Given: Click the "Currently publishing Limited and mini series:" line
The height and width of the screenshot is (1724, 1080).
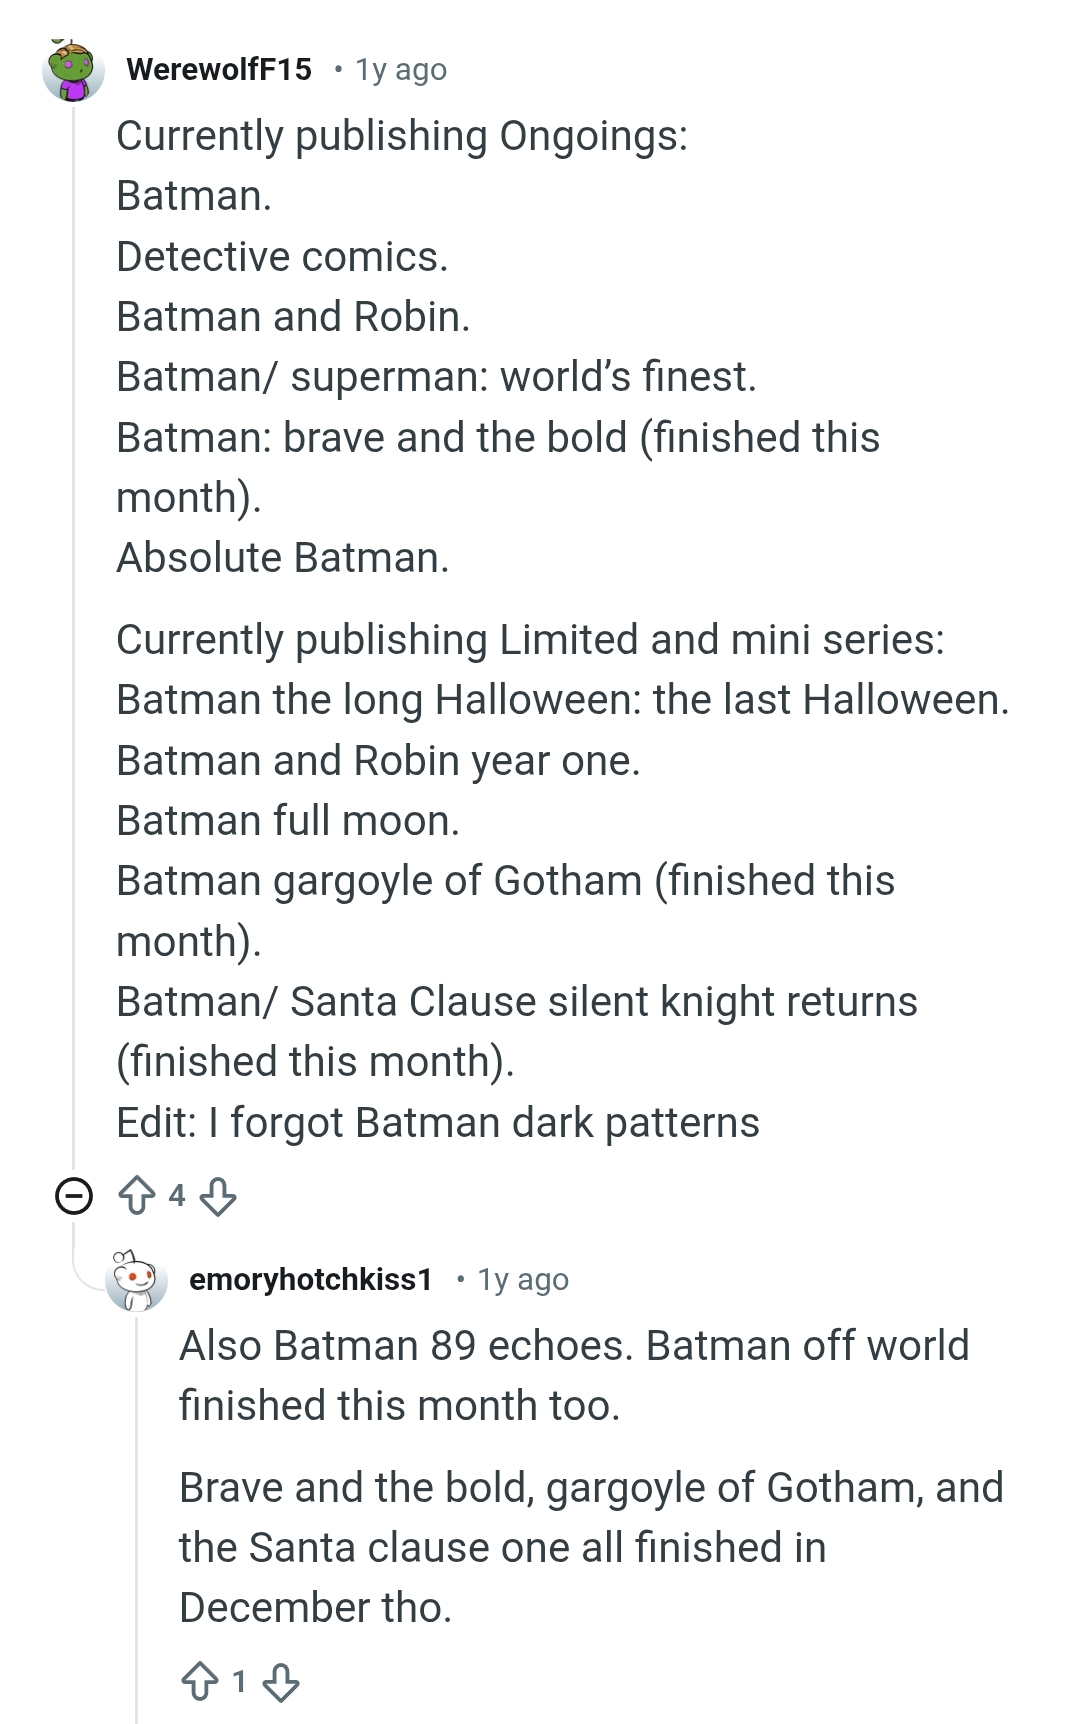Looking at the screenshot, I should tap(530, 640).
